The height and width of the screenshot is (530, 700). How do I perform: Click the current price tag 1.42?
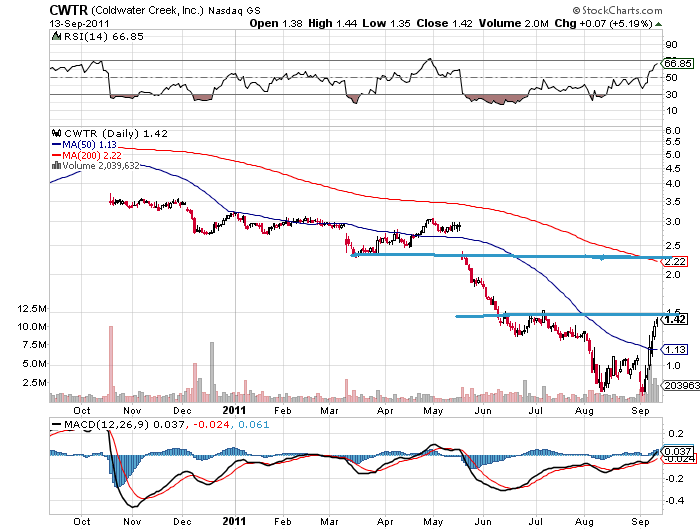(675, 319)
